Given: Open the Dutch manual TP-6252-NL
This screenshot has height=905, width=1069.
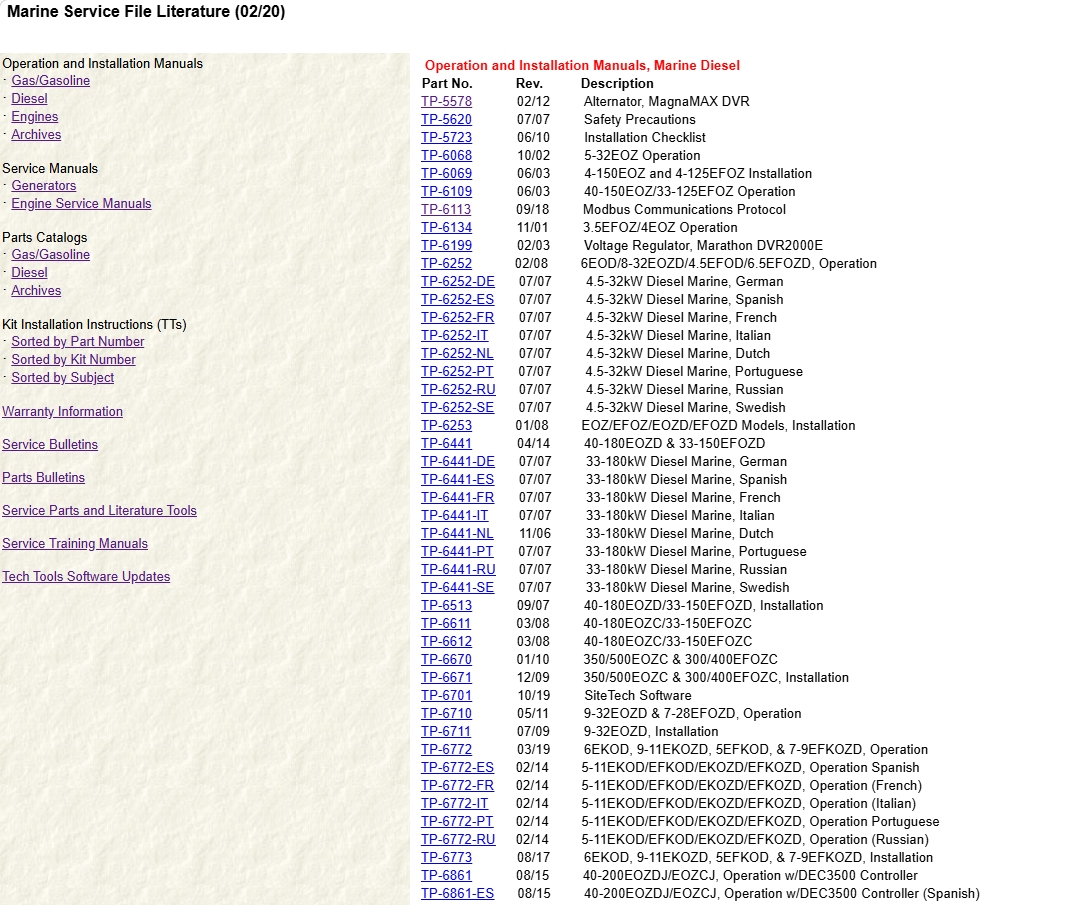Looking at the screenshot, I should [457, 354].
